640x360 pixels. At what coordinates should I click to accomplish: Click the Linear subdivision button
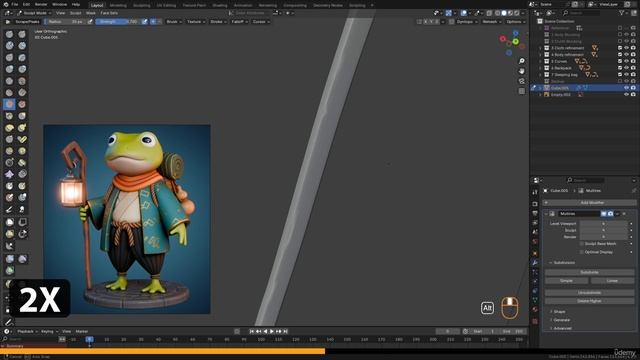[612, 281]
